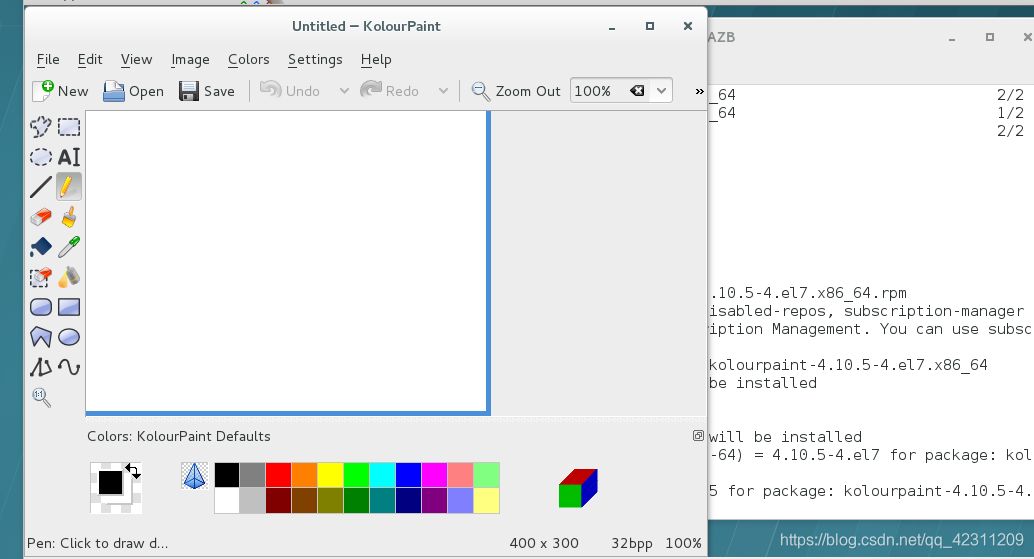Select the Zoom magnifier tool
This screenshot has width=1034, height=559.
click(41, 397)
